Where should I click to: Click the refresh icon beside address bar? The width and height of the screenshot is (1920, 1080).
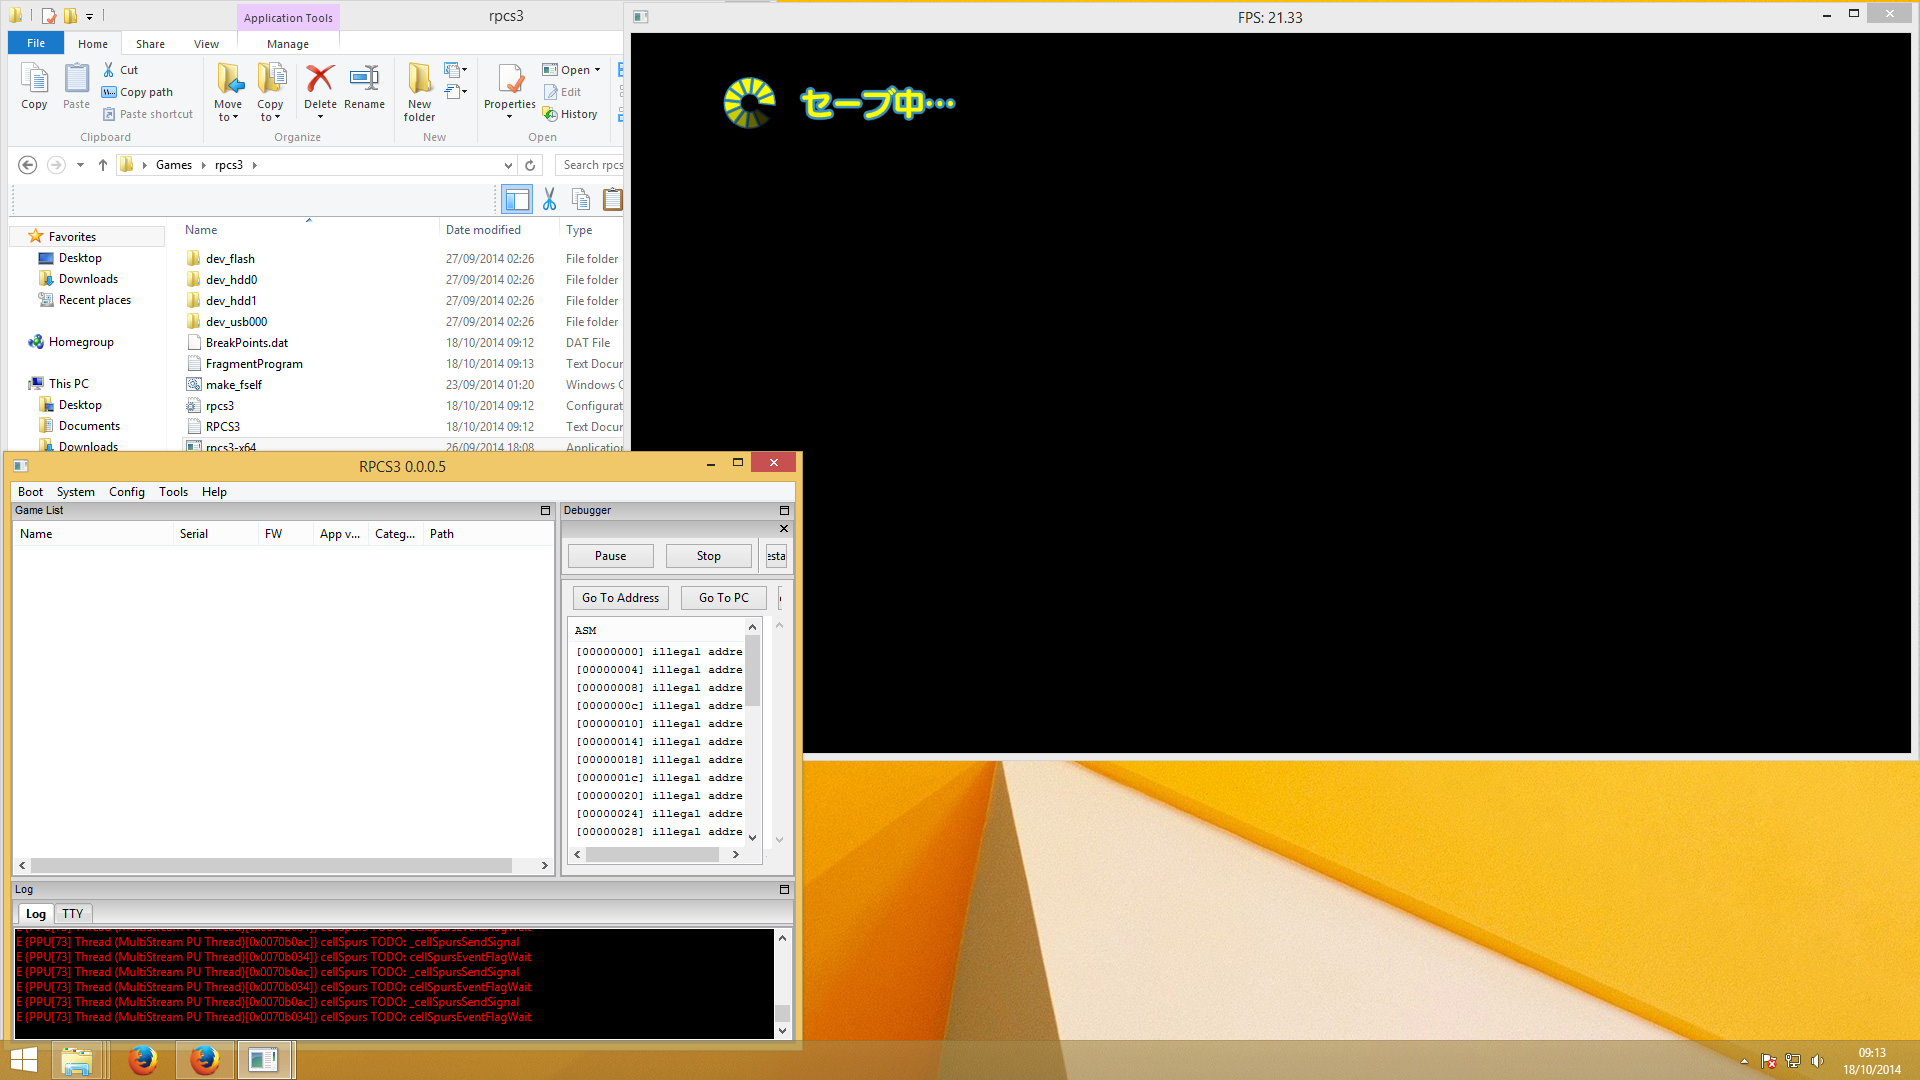[x=531, y=165]
